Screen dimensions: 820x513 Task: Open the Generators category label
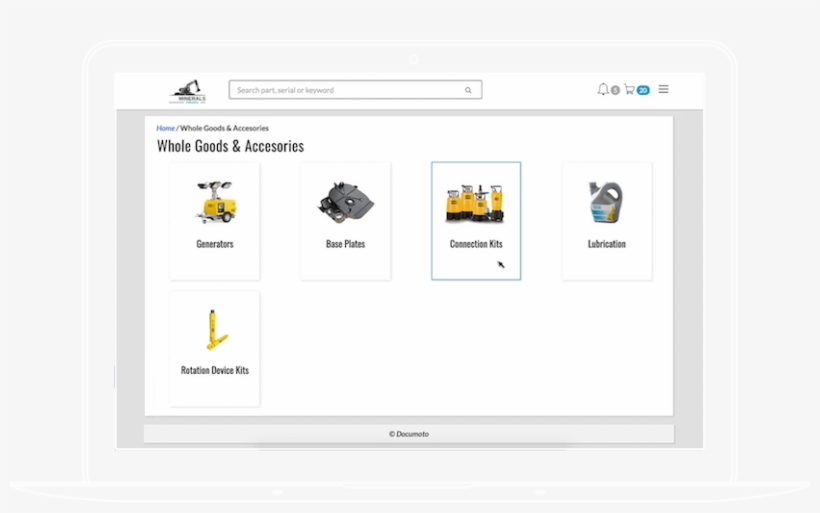[x=215, y=244]
